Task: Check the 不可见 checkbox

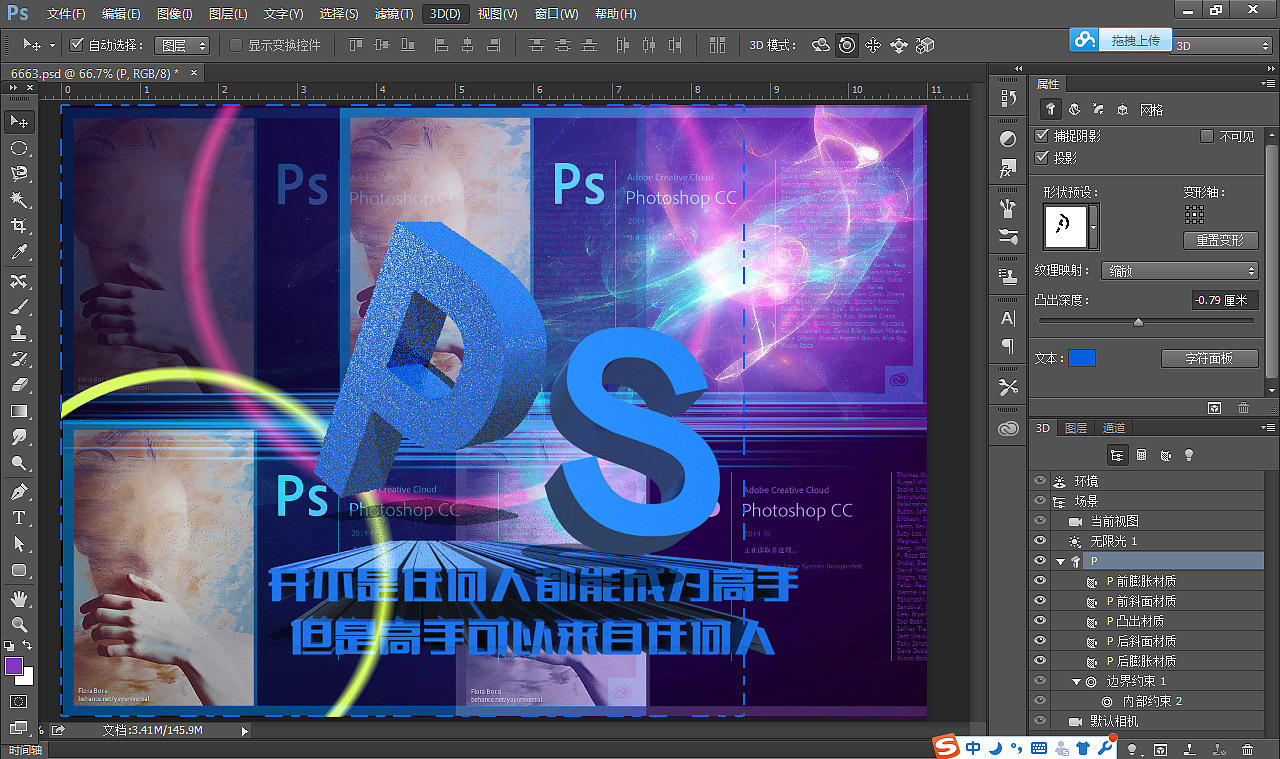Action: pos(1207,136)
